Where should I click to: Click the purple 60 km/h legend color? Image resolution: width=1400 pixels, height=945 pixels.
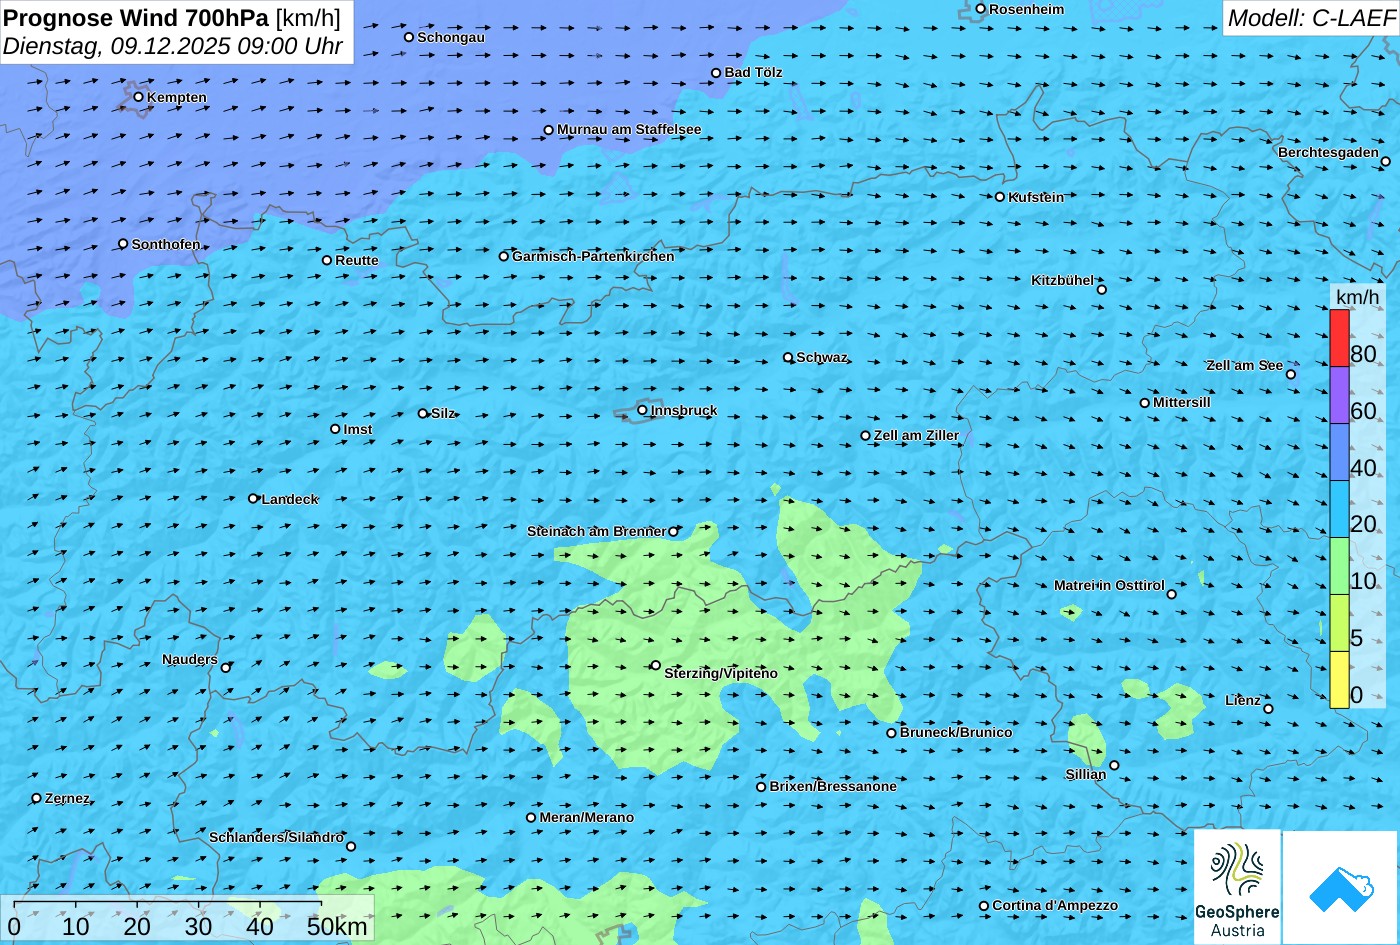1339,396
